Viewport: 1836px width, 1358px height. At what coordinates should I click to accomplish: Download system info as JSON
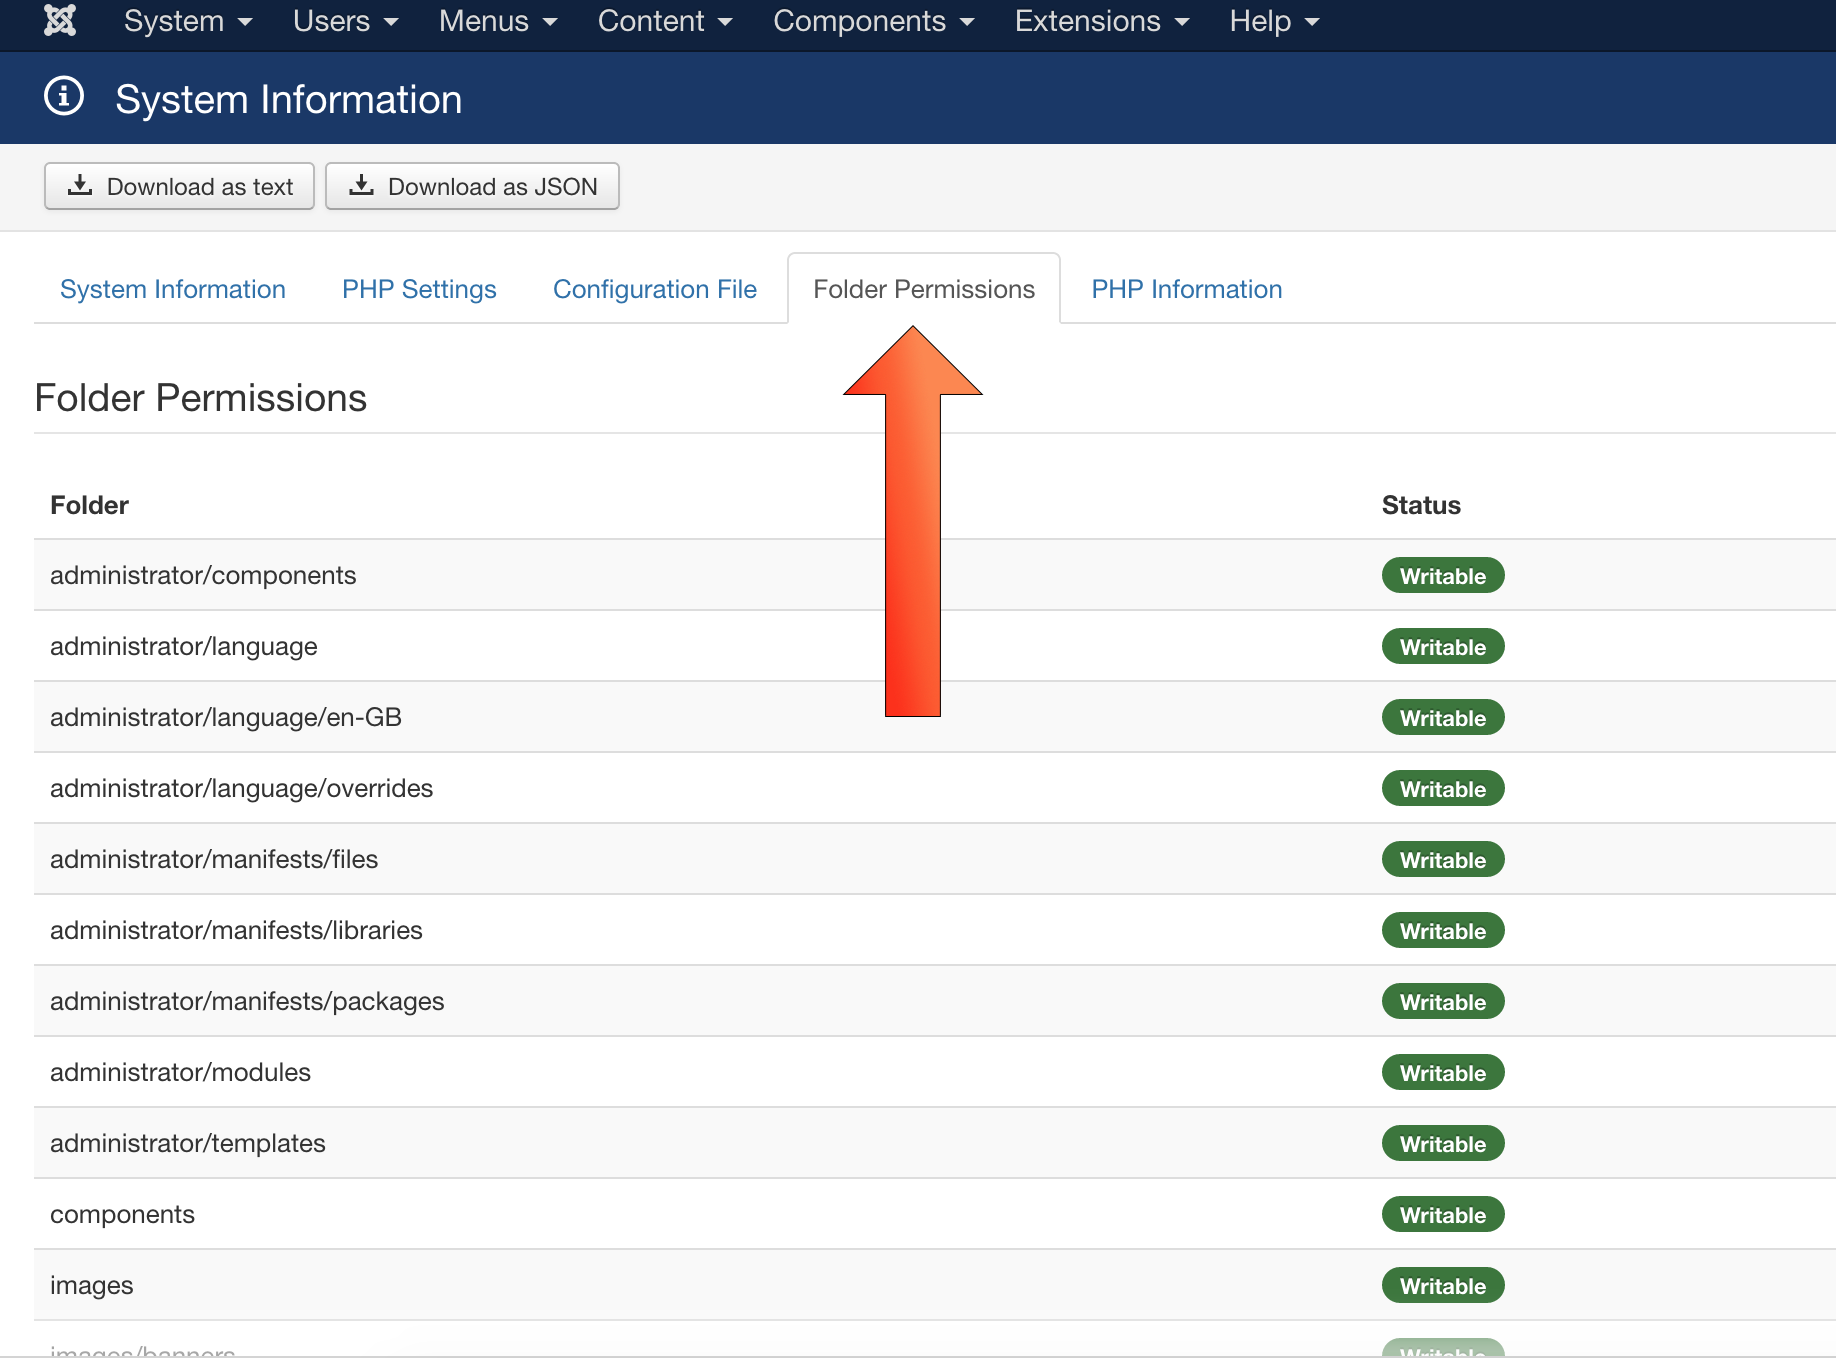(x=472, y=186)
